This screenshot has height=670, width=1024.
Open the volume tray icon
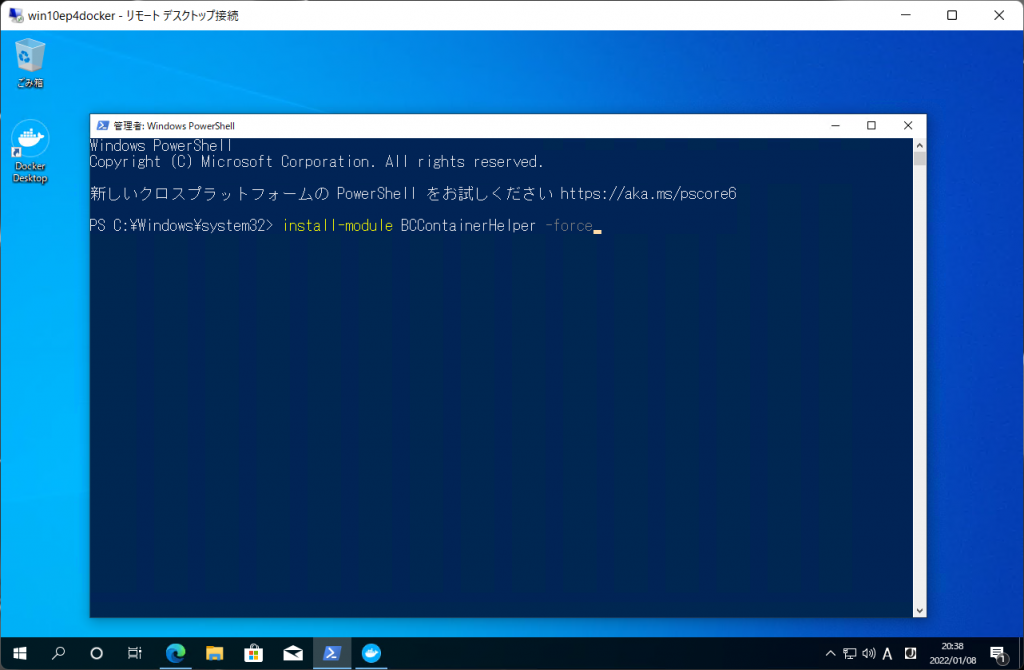(x=869, y=653)
